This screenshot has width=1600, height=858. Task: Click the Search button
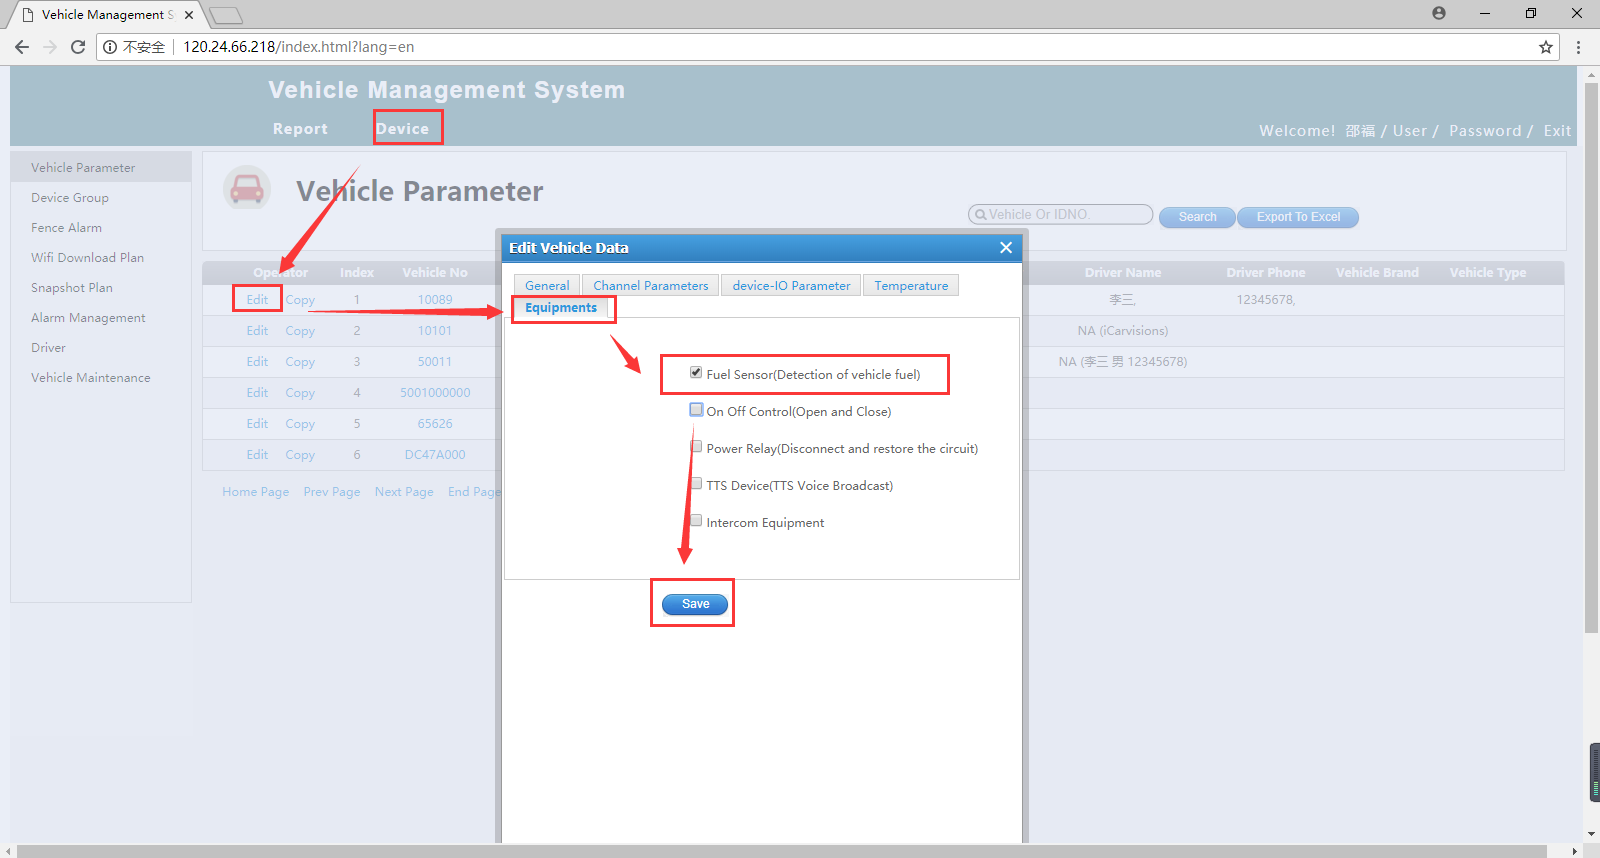coord(1197,217)
